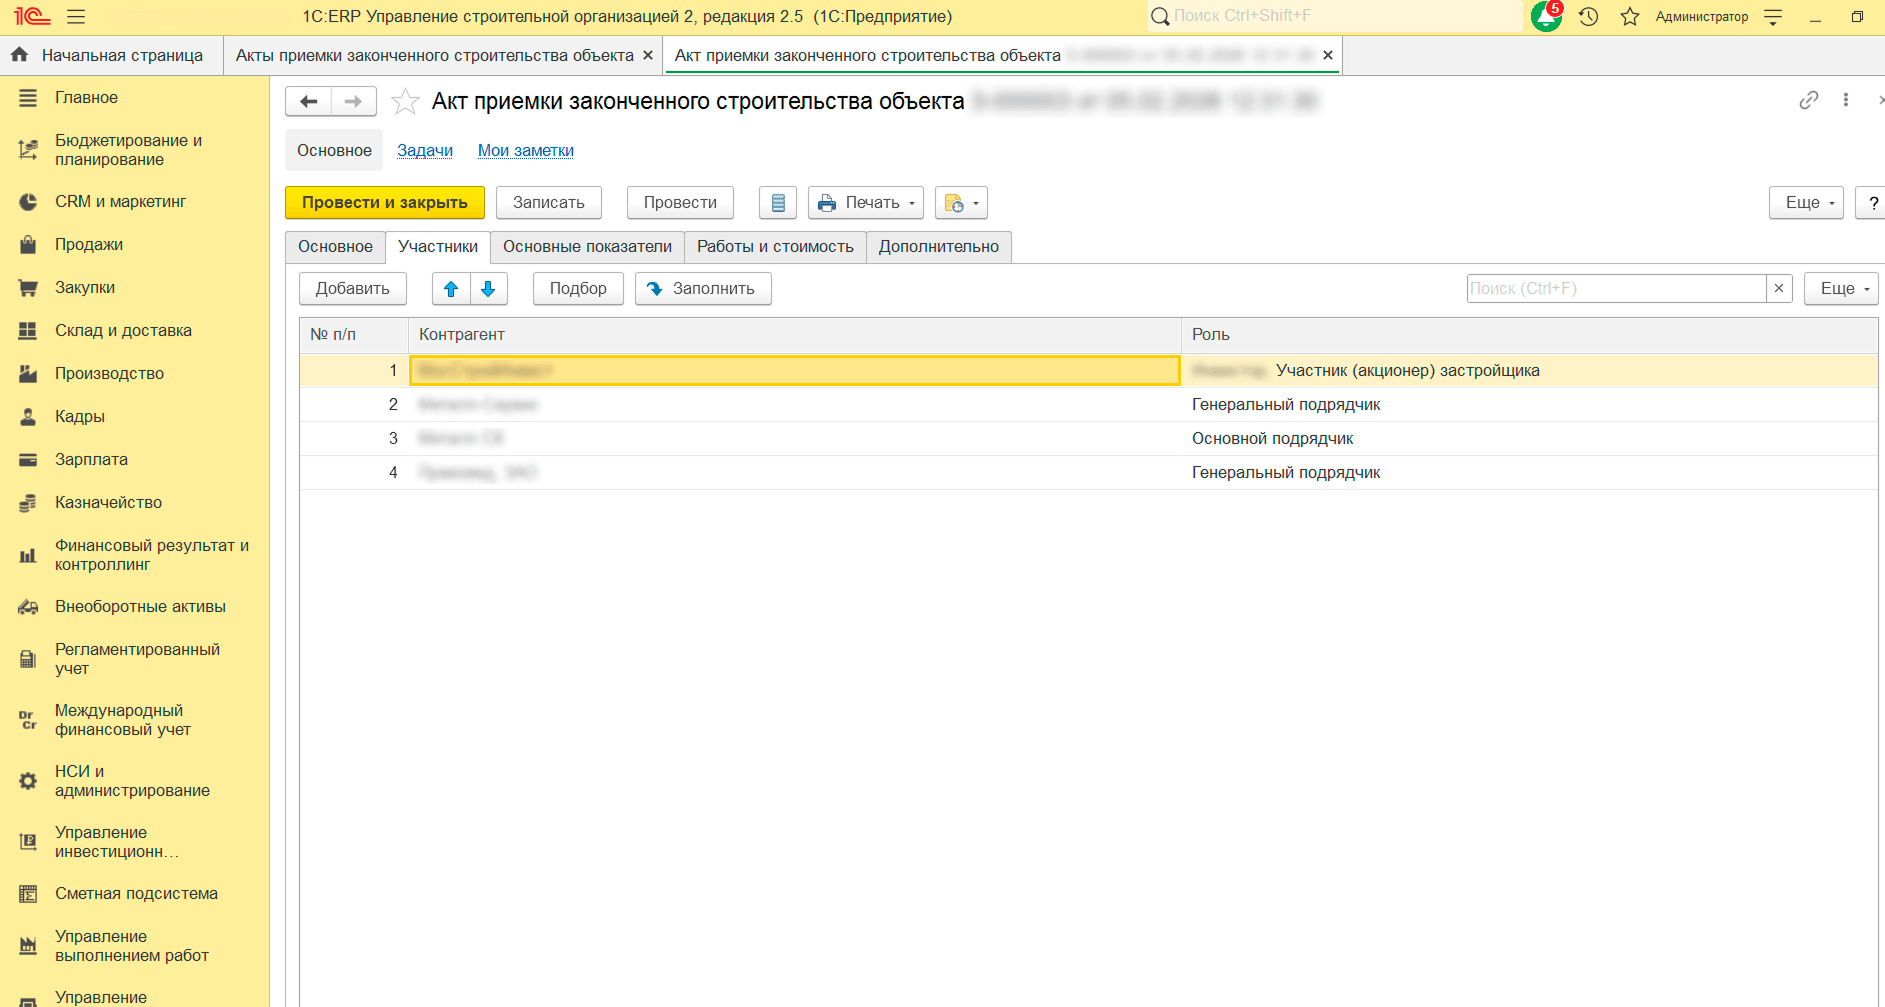Open Работы и стоимость tab
Viewport: 1885px width, 1007px height.
tap(775, 247)
